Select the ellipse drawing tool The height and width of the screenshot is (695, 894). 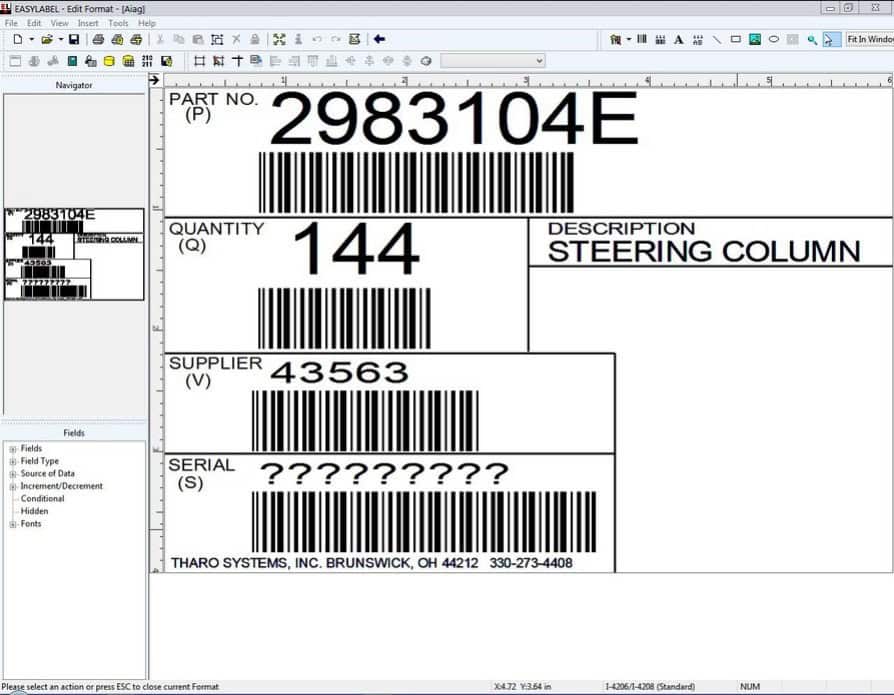pos(774,39)
